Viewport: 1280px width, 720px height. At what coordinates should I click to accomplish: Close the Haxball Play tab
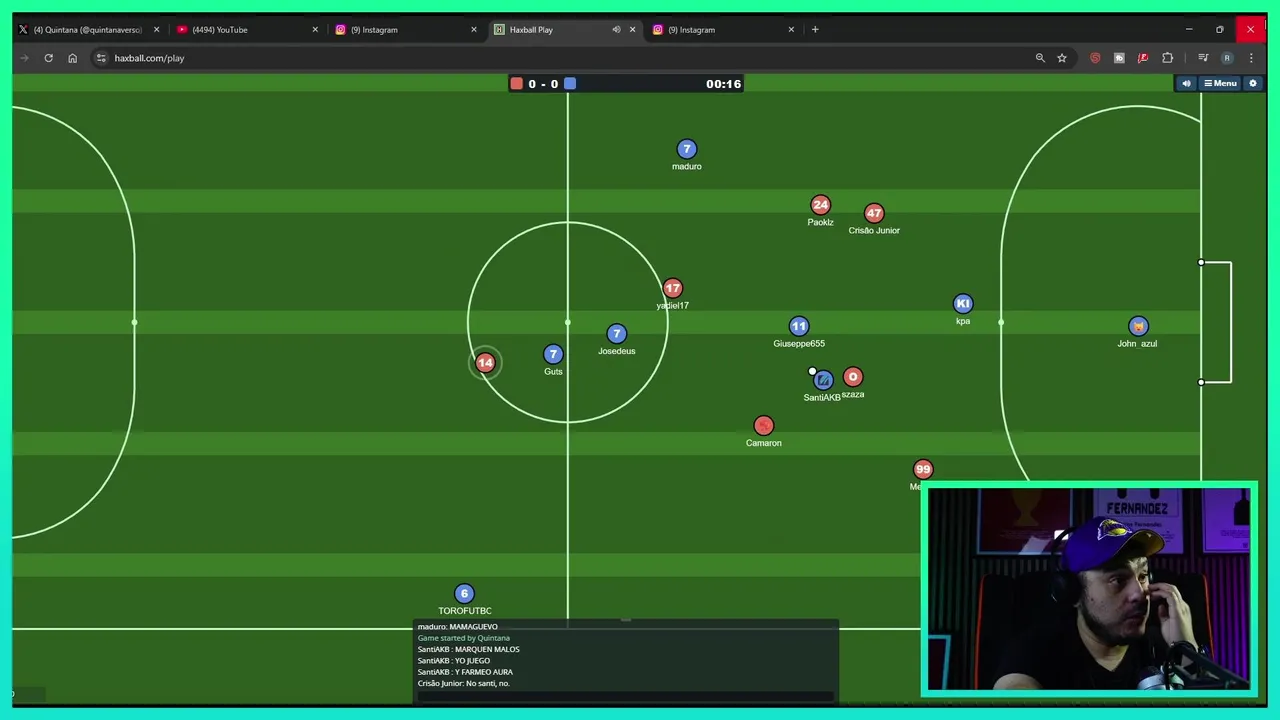(x=632, y=30)
